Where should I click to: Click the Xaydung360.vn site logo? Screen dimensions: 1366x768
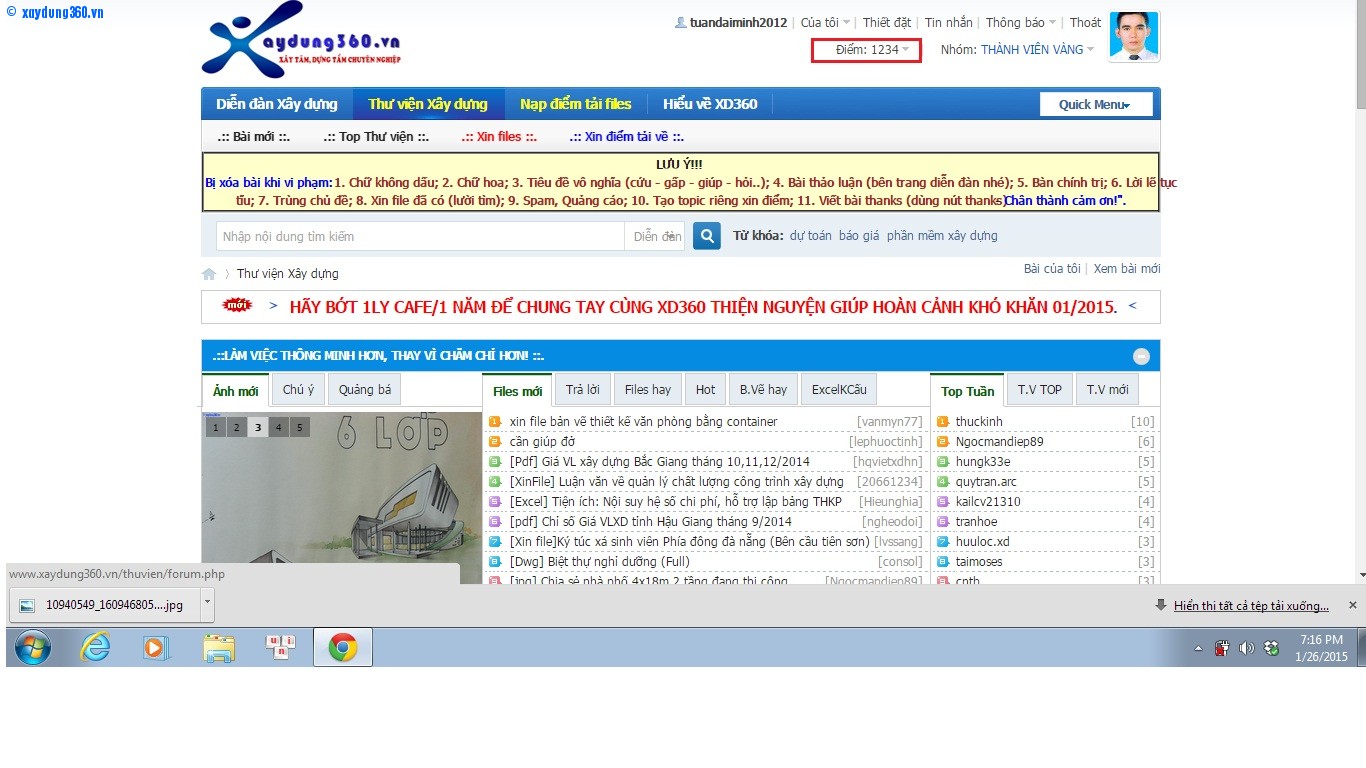click(x=300, y=40)
